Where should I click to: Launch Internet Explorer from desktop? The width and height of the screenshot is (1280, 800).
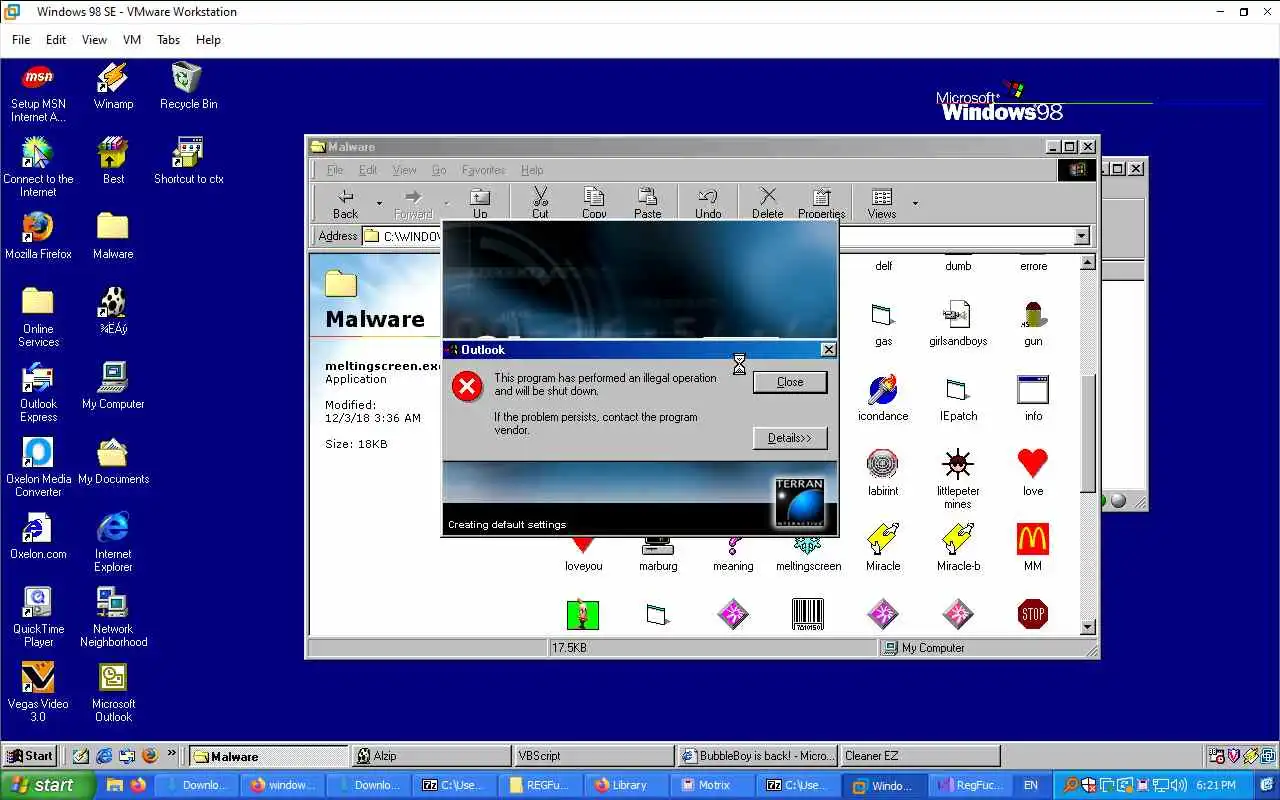(113, 542)
